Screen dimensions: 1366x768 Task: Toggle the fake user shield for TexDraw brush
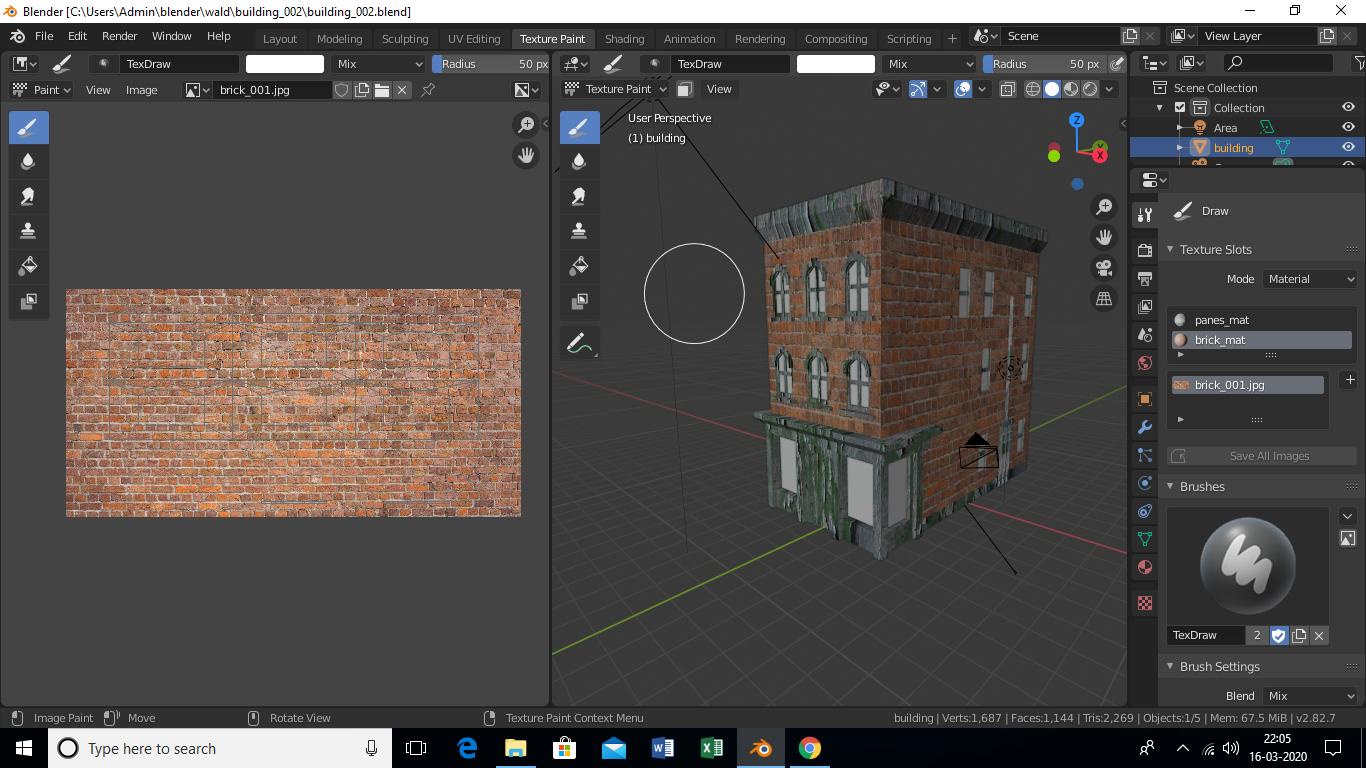point(1279,635)
